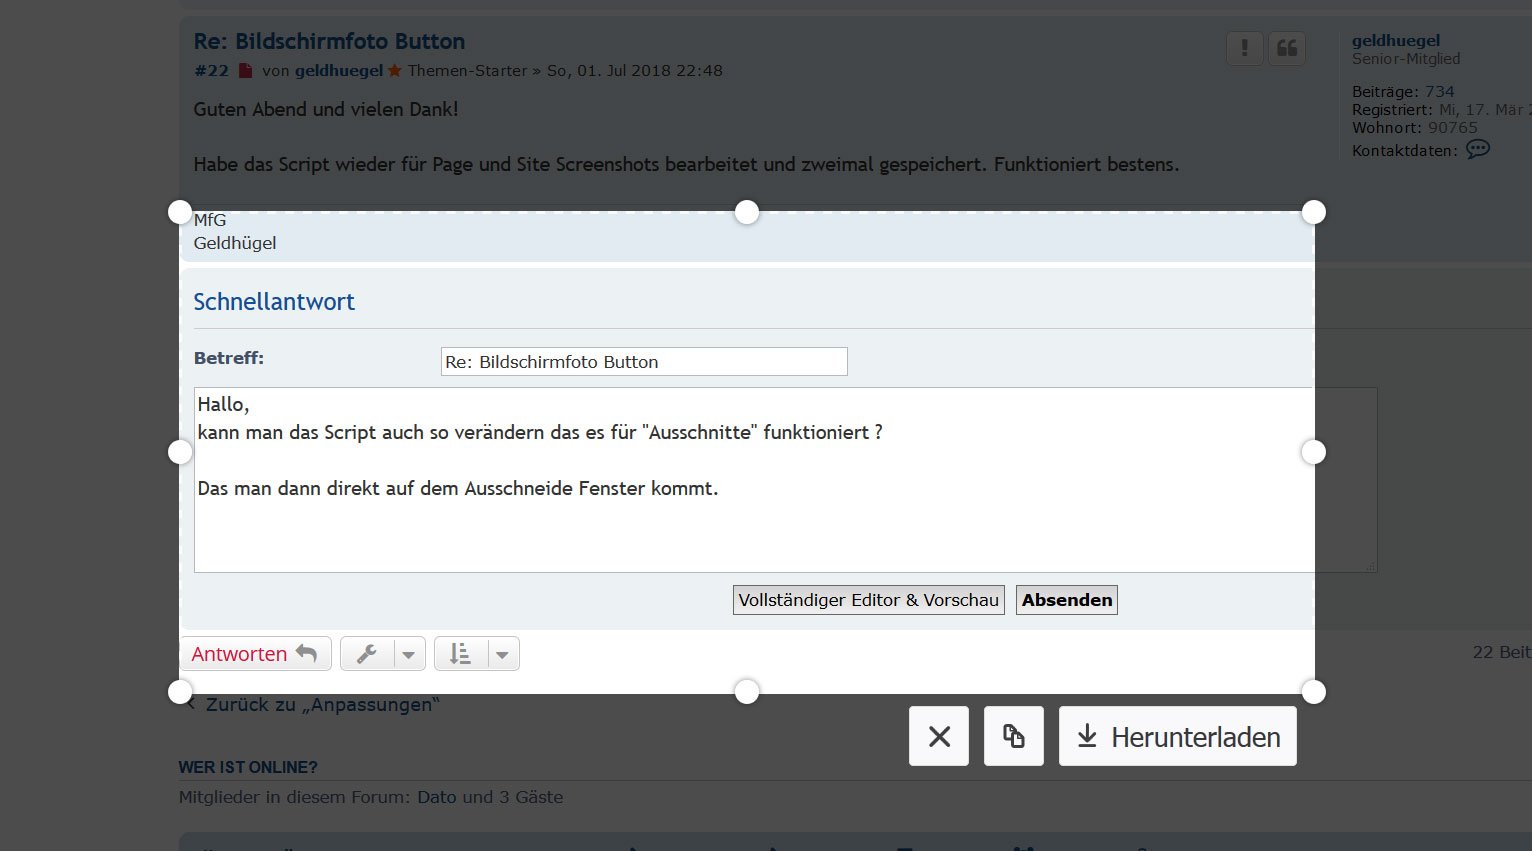The width and height of the screenshot is (1532, 851).
Task: Click the top-left selection resize handle
Action: (180, 212)
